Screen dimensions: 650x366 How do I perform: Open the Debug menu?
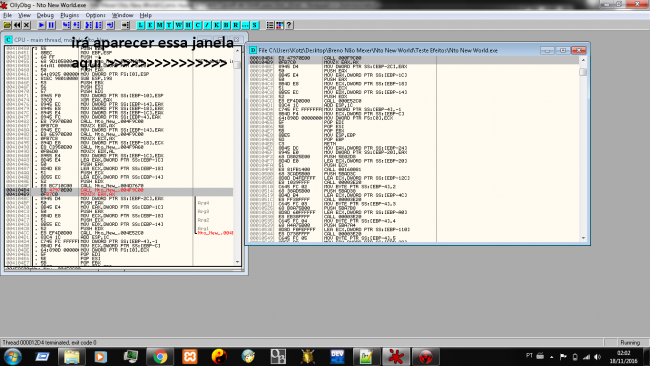(x=45, y=15)
